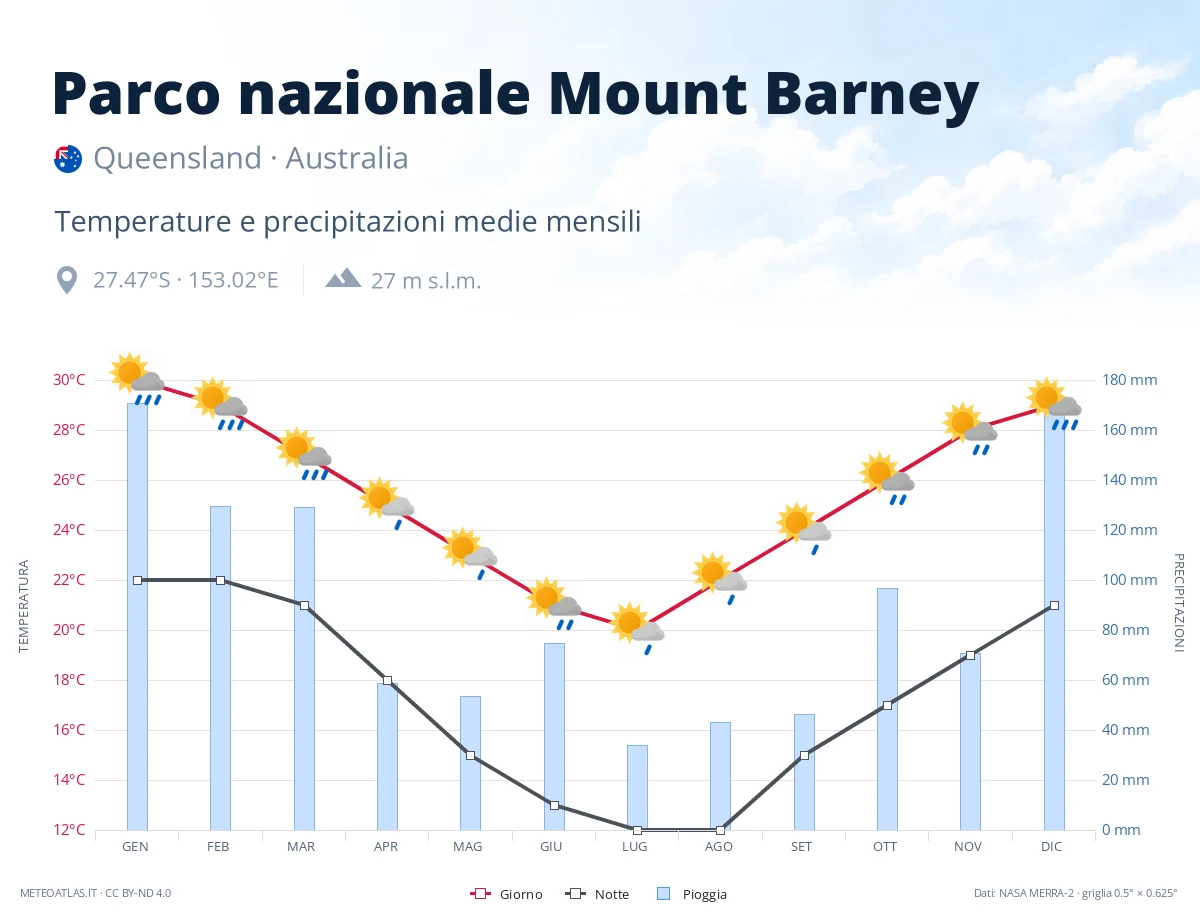Click the 180 mm precipitation axis label
The image size is (1200, 920).
pyautogui.click(x=1130, y=380)
